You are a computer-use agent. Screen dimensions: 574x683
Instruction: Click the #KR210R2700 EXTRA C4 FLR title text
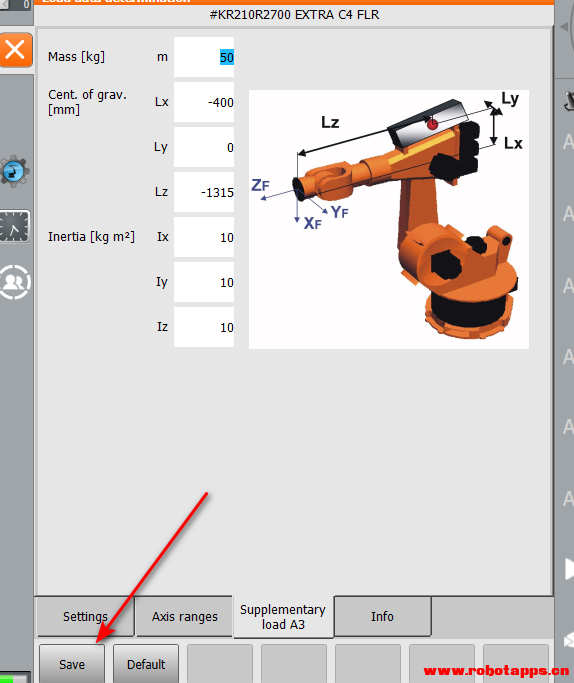click(x=294, y=15)
